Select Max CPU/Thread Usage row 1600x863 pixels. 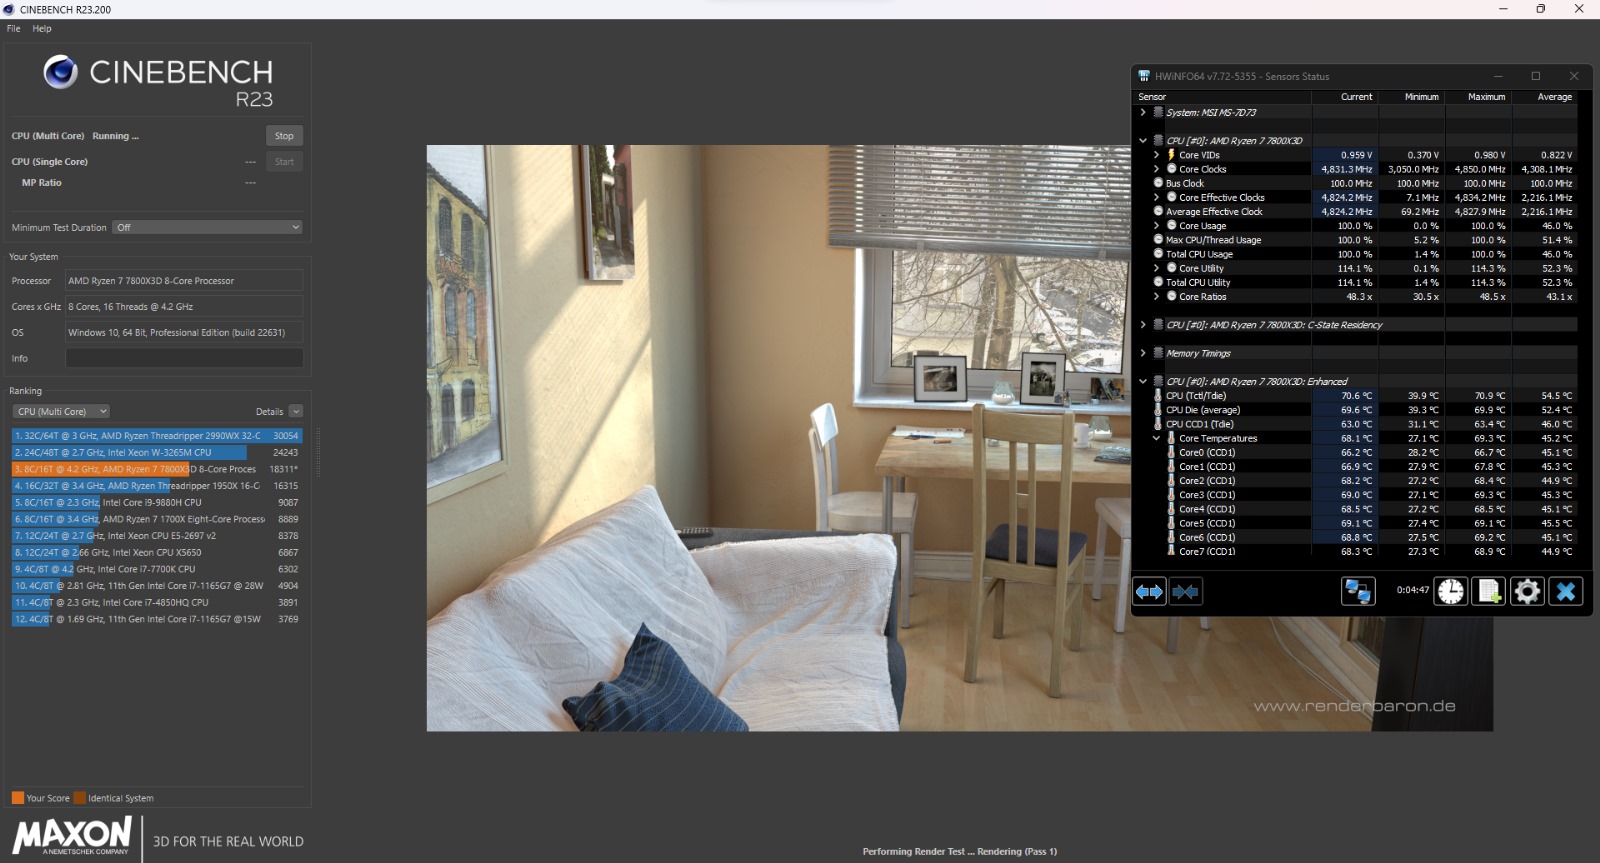1356,240
